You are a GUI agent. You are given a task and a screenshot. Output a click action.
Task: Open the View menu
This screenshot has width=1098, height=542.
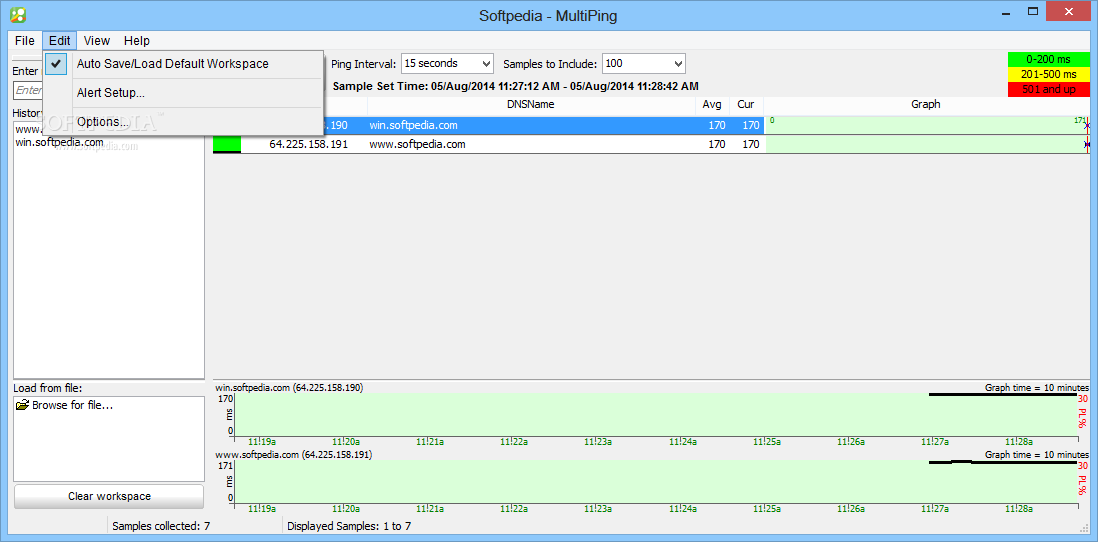point(97,41)
